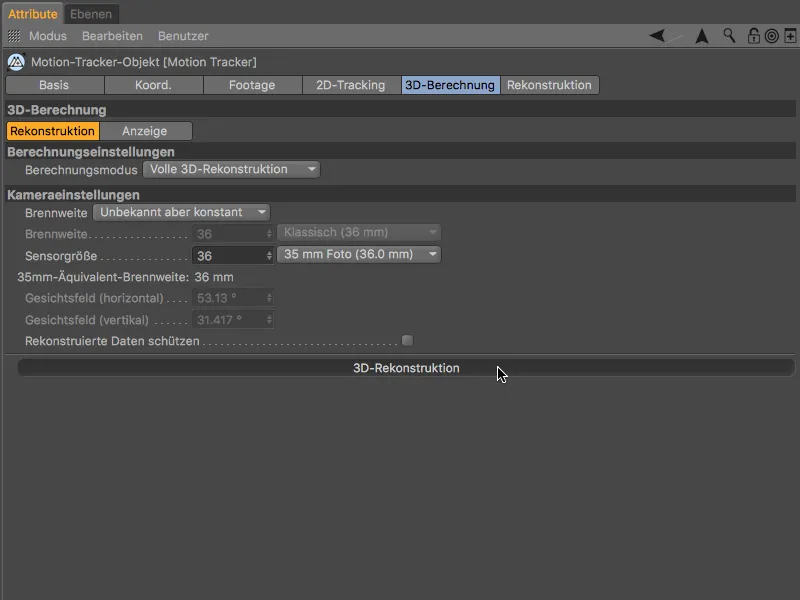Click the 3D-Rekonstruktion button
The width and height of the screenshot is (800, 600).
coord(406,368)
